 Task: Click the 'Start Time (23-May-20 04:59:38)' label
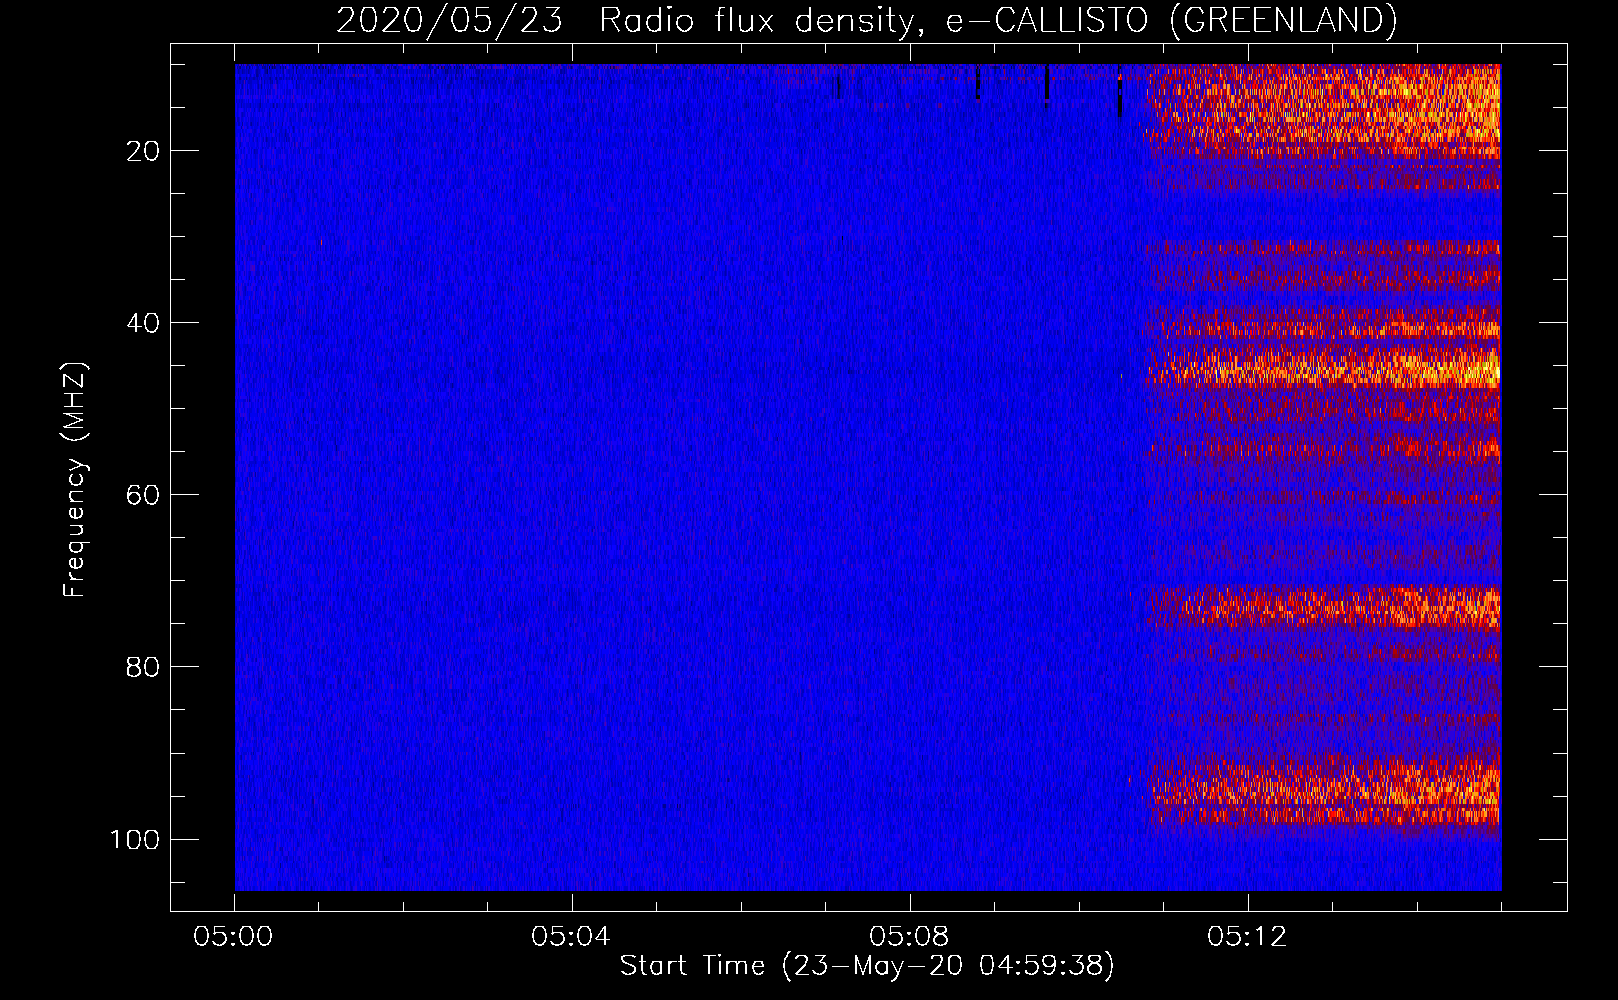coord(866,966)
